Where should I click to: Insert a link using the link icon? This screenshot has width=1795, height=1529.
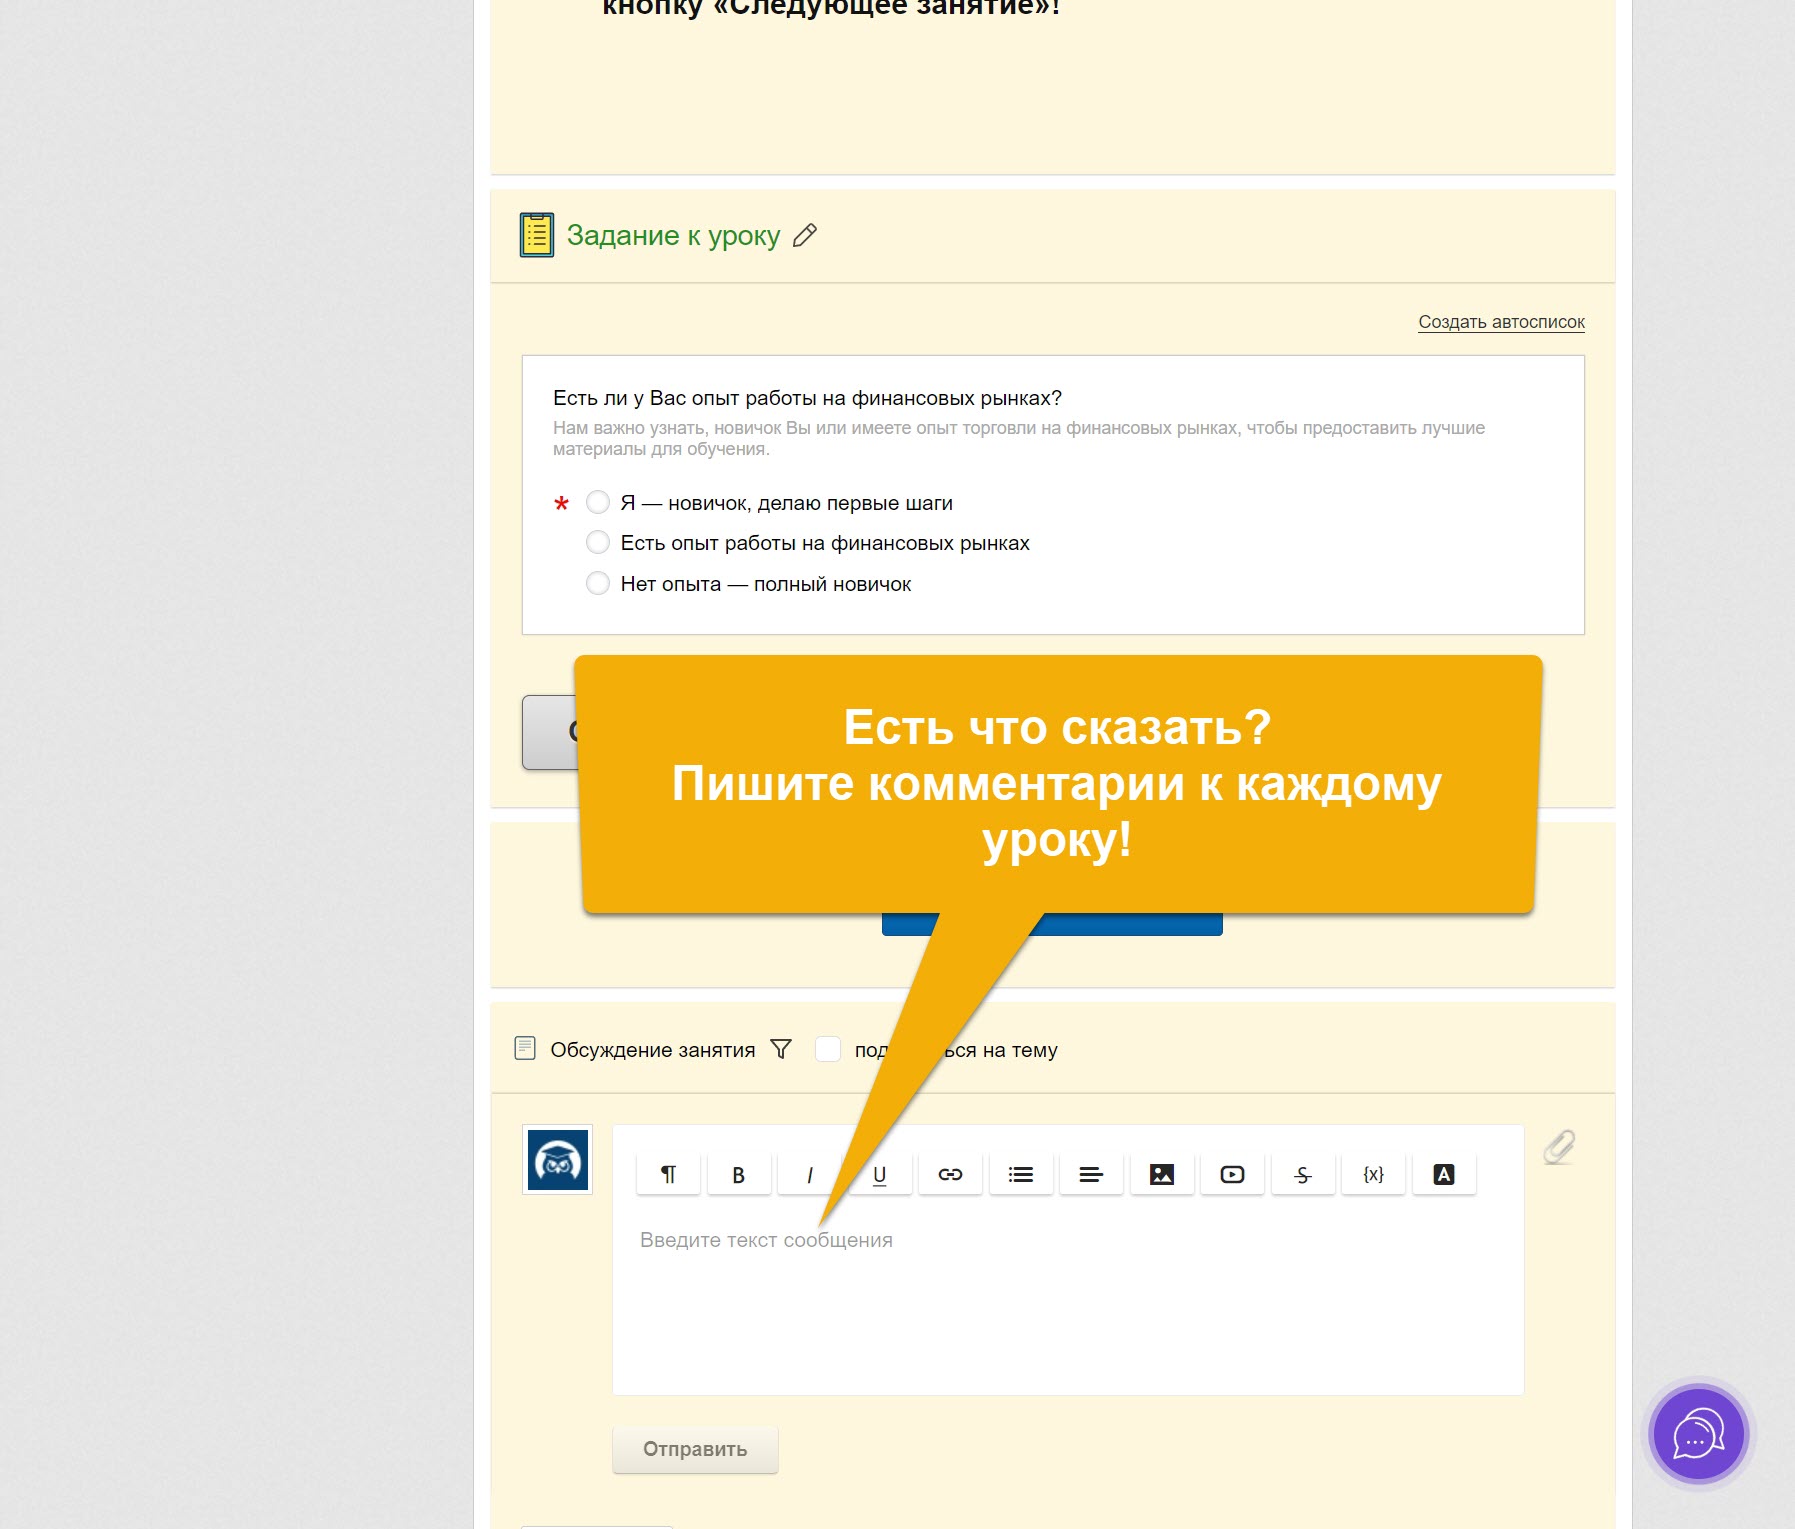(x=950, y=1175)
